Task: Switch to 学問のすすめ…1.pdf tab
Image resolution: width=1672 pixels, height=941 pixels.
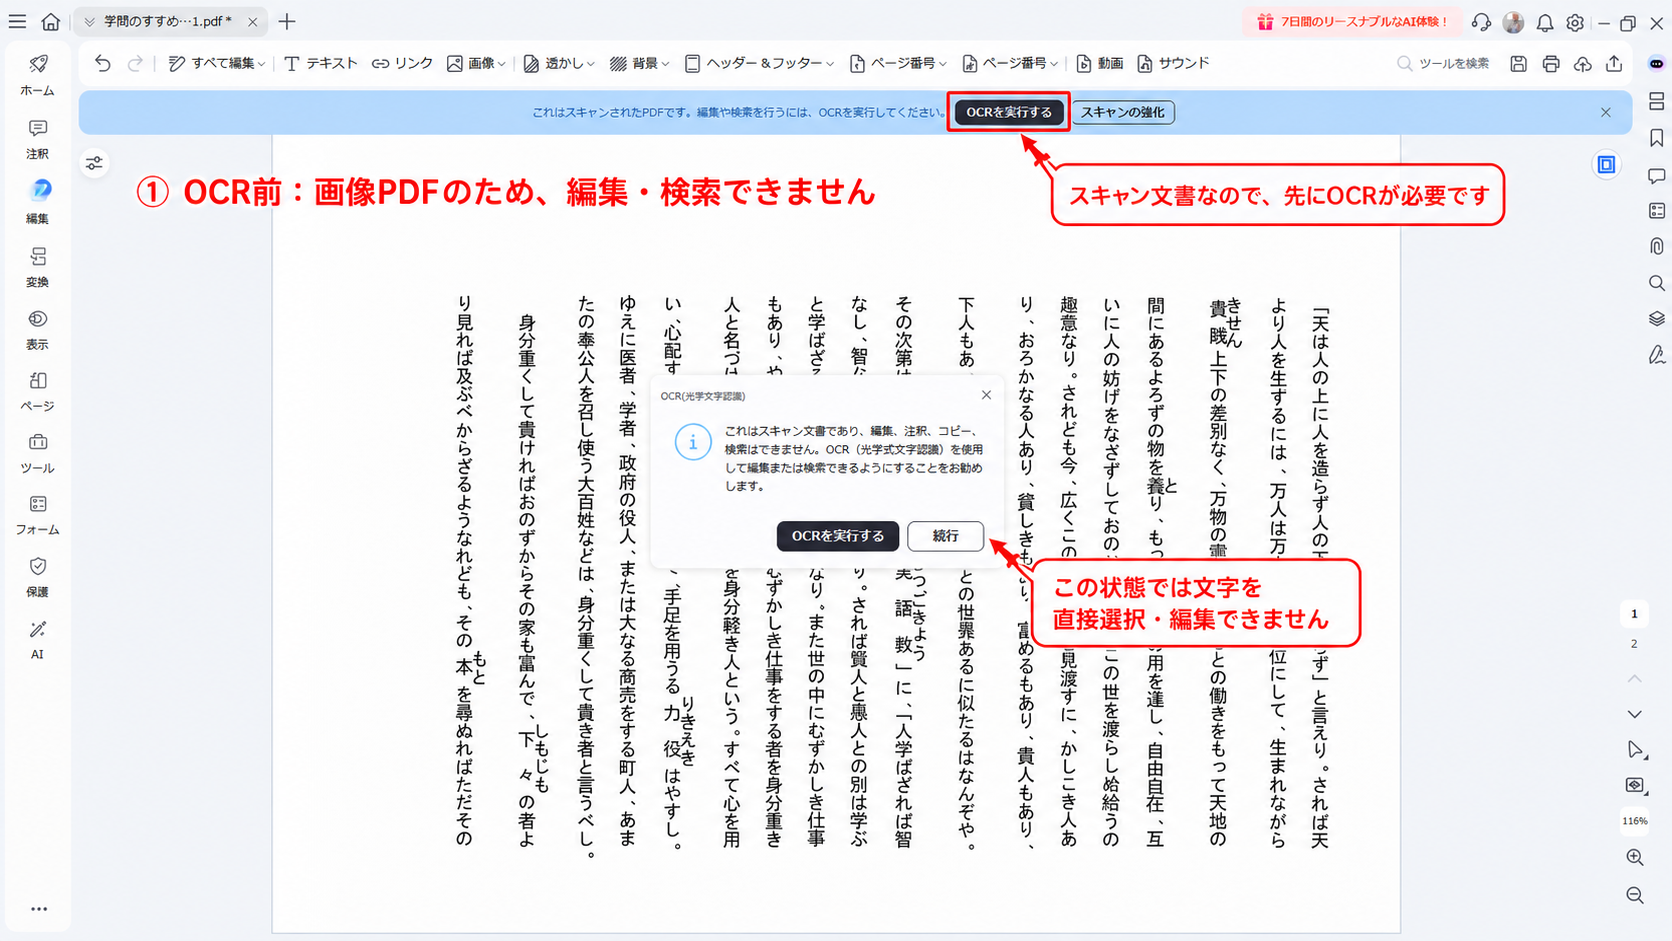Action: click(168, 21)
